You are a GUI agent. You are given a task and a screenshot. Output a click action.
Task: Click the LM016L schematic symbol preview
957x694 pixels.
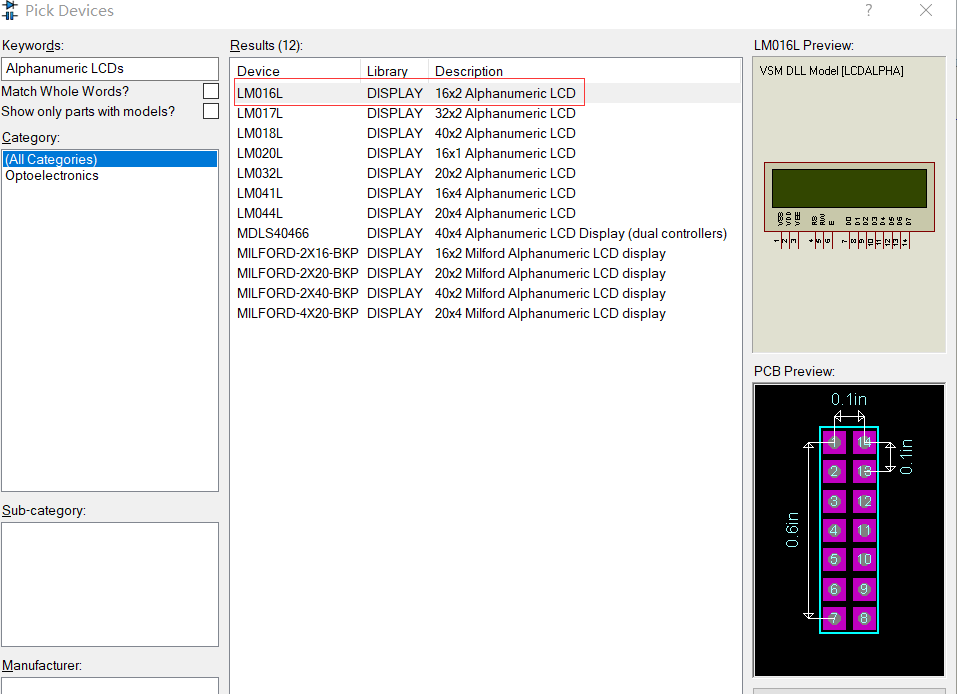[x=849, y=204]
